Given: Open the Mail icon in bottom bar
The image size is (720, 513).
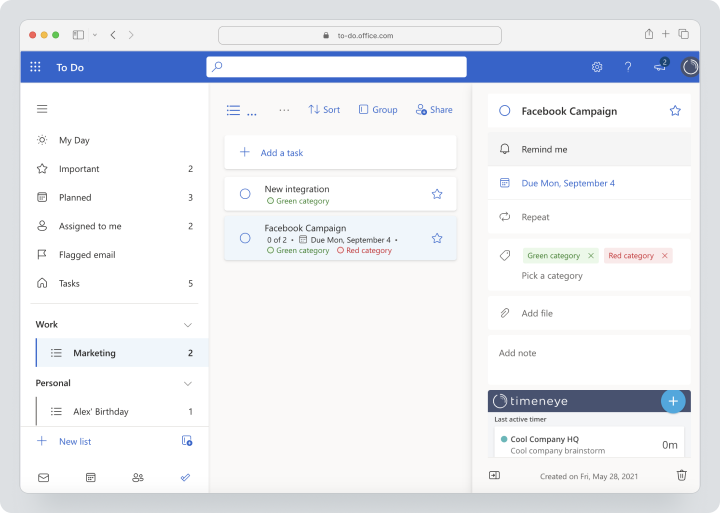Looking at the screenshot, I should pyautogui.click(x=44, y=478).
